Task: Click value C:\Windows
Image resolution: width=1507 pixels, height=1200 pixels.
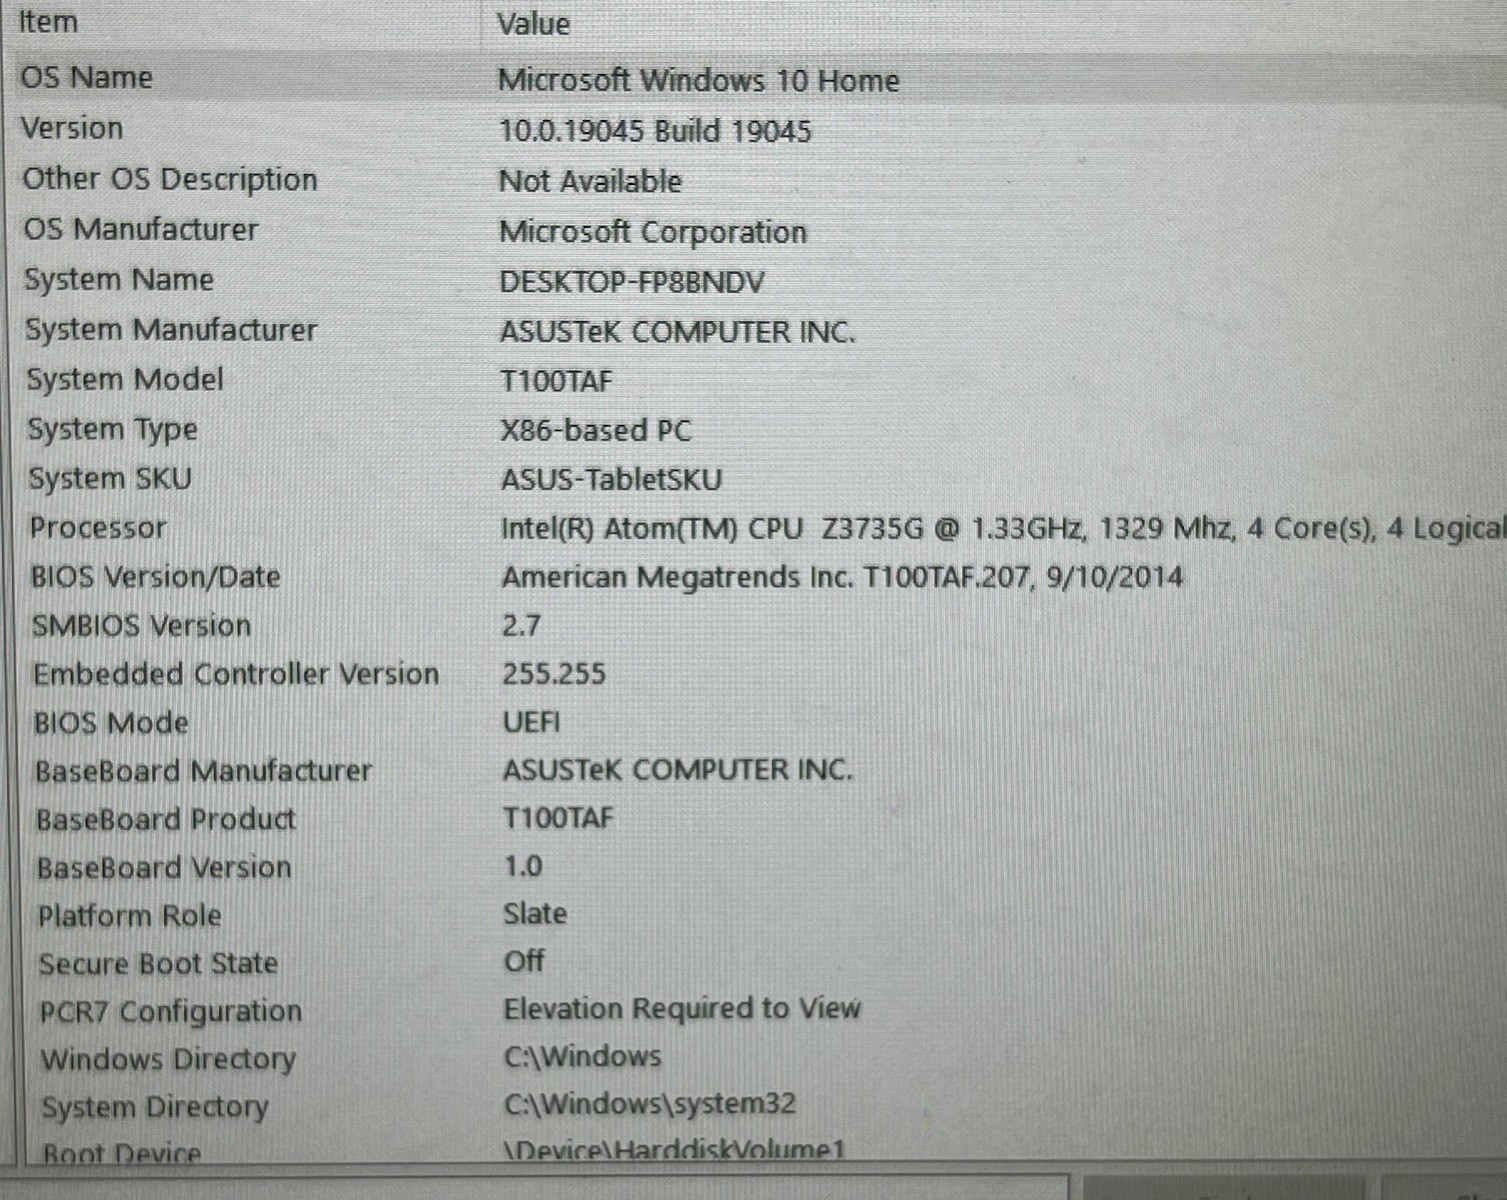Action: click(x=582, y=1056)
